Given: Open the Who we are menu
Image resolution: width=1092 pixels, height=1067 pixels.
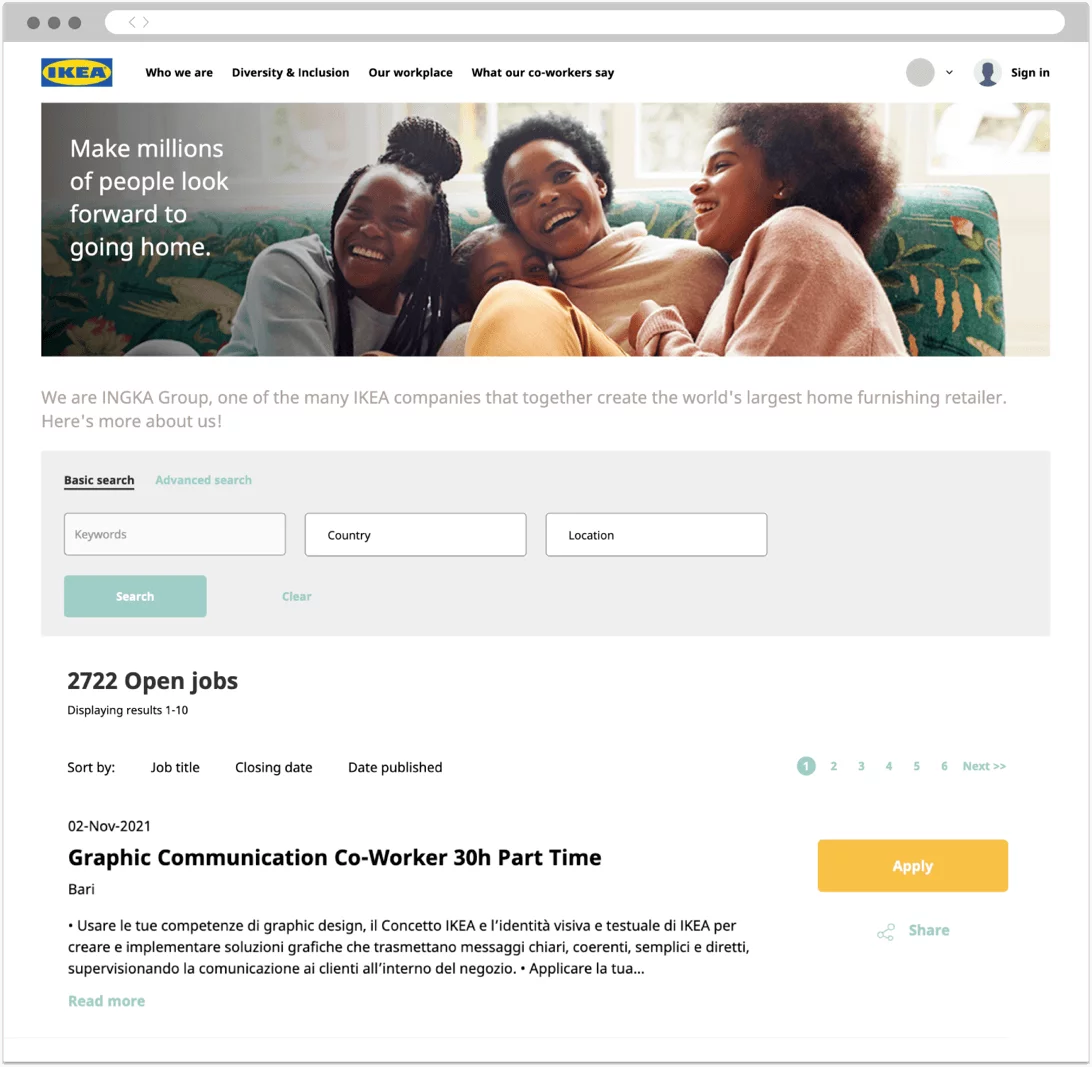Looking at the screenshot, I should tap(179, 72).
